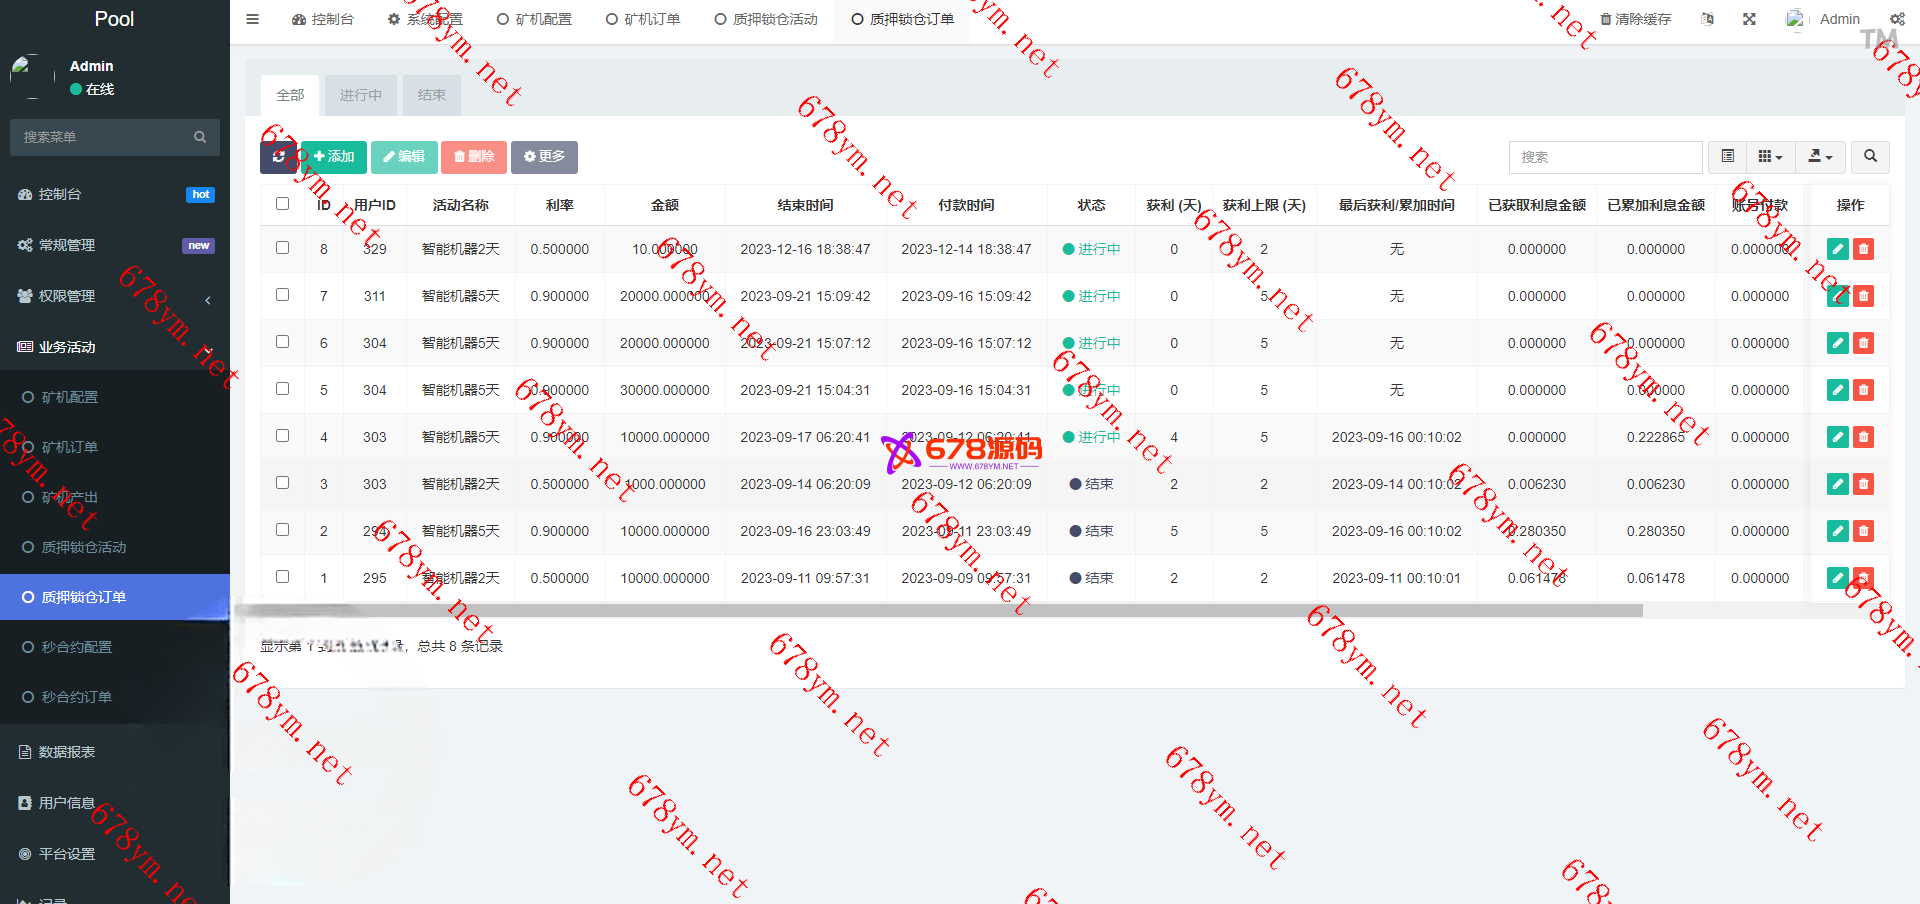Check the select-all checkbox in table header

(x=283, y=204)
